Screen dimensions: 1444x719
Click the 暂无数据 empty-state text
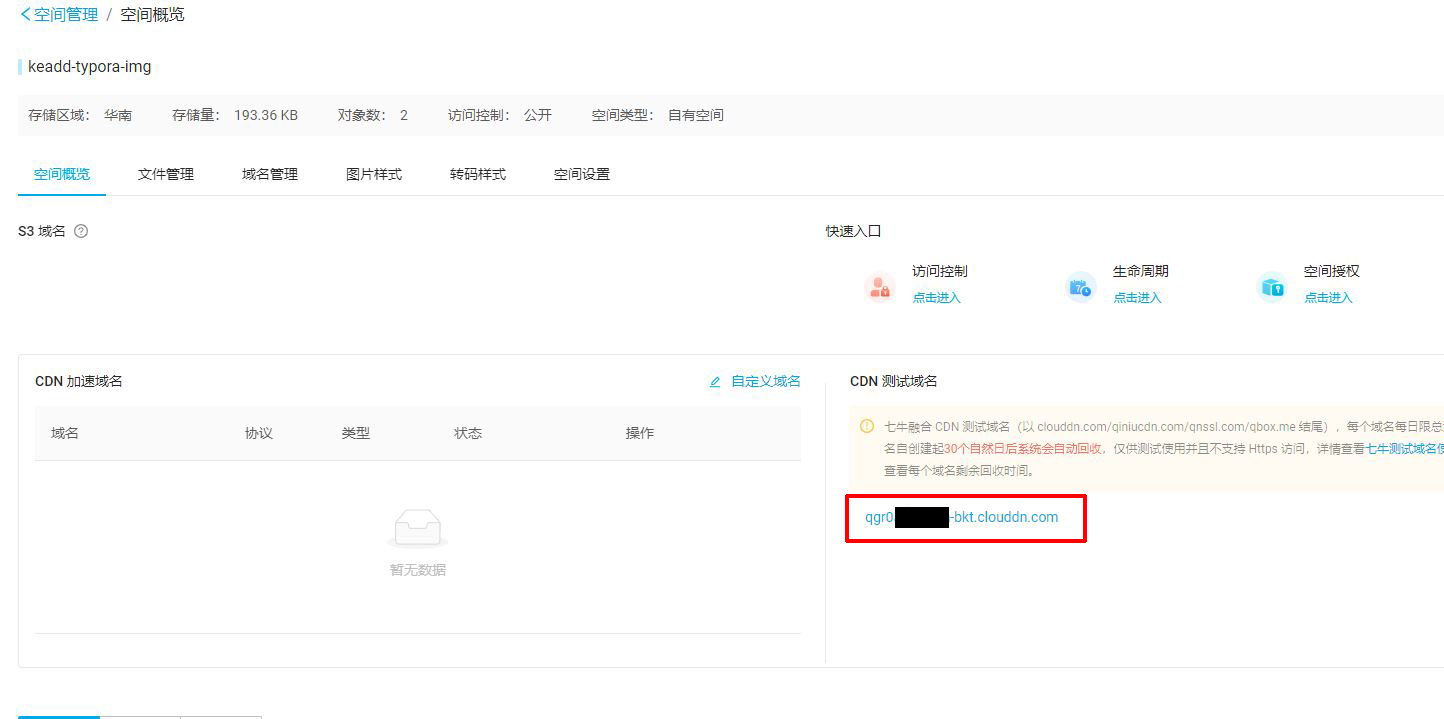pyautogui.click(x=418, y=570)
